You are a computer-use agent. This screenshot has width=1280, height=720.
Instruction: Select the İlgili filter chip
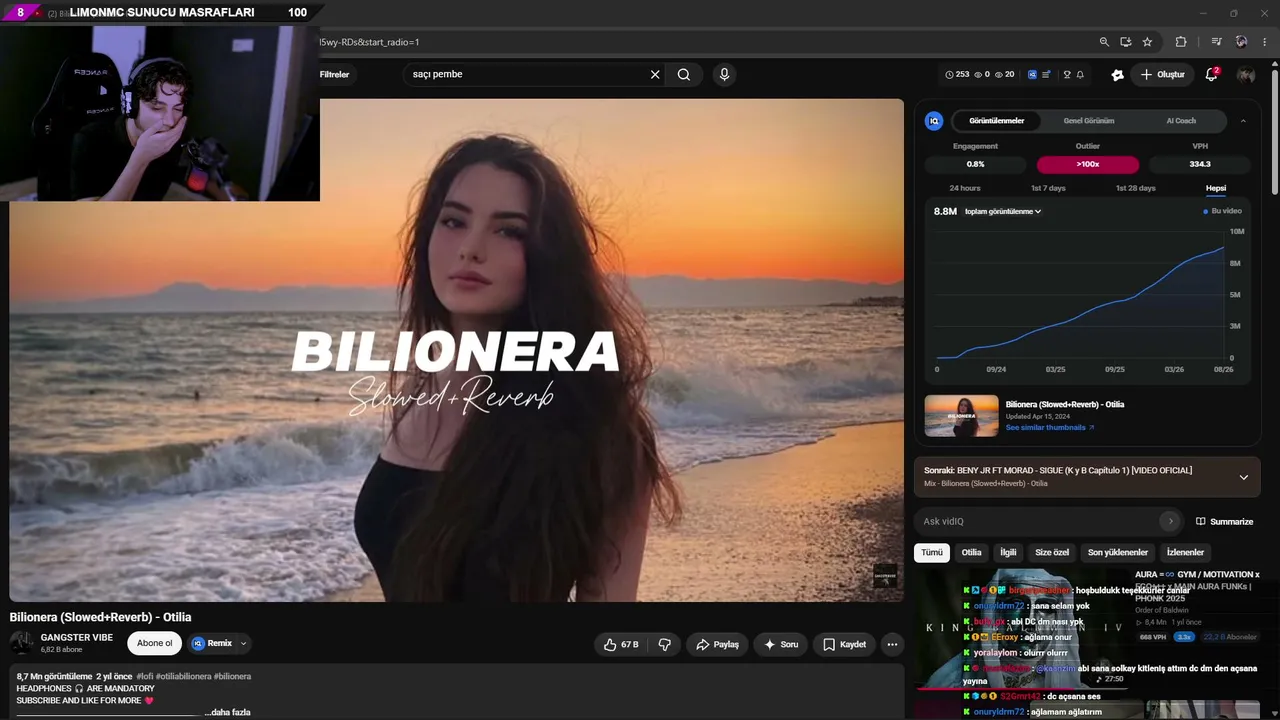[x=1009, y=552]
